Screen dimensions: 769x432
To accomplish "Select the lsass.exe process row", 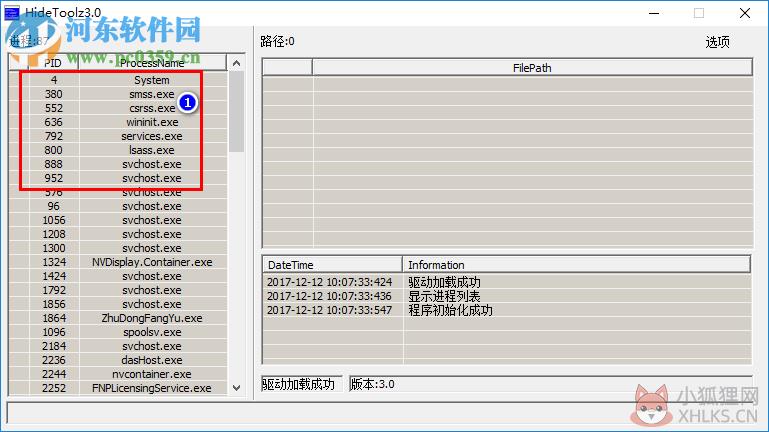I will (118, 150).
